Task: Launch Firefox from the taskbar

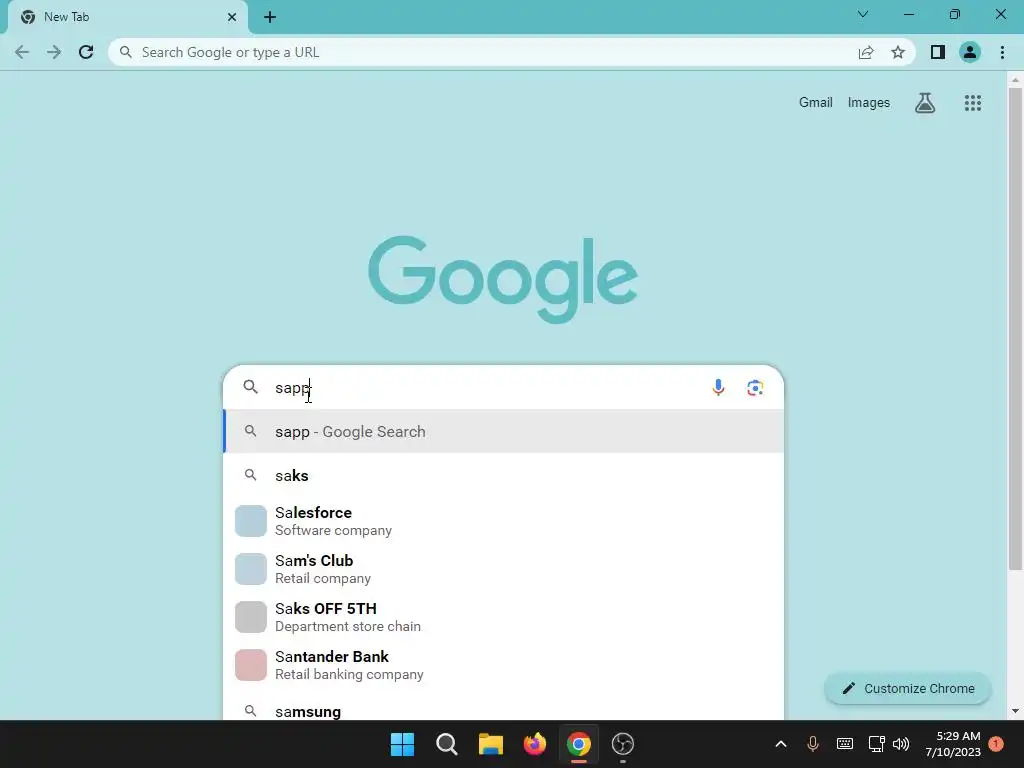Action: 535,744
